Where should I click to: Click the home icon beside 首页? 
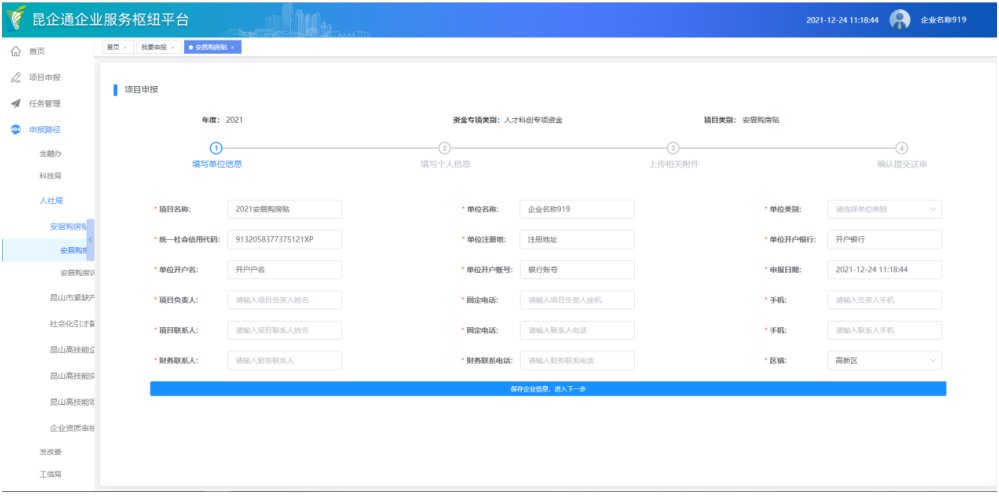(x=15, y=51)
